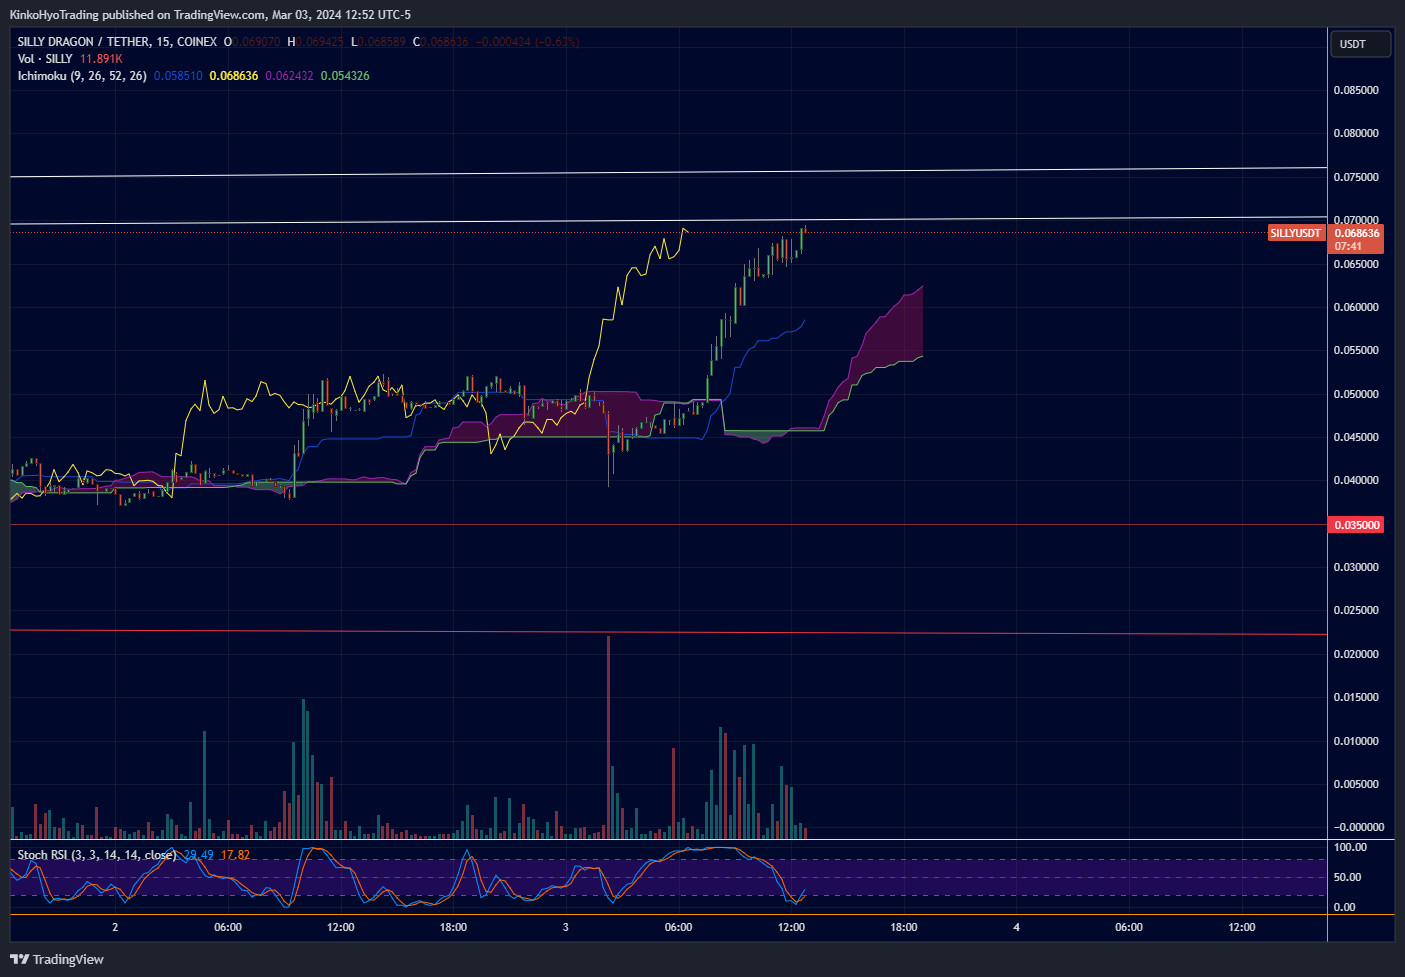This screenshot has width=1405, height=977.
Task: Click the Stoch RSI blue value 28.49
Action: click(199, 855)
